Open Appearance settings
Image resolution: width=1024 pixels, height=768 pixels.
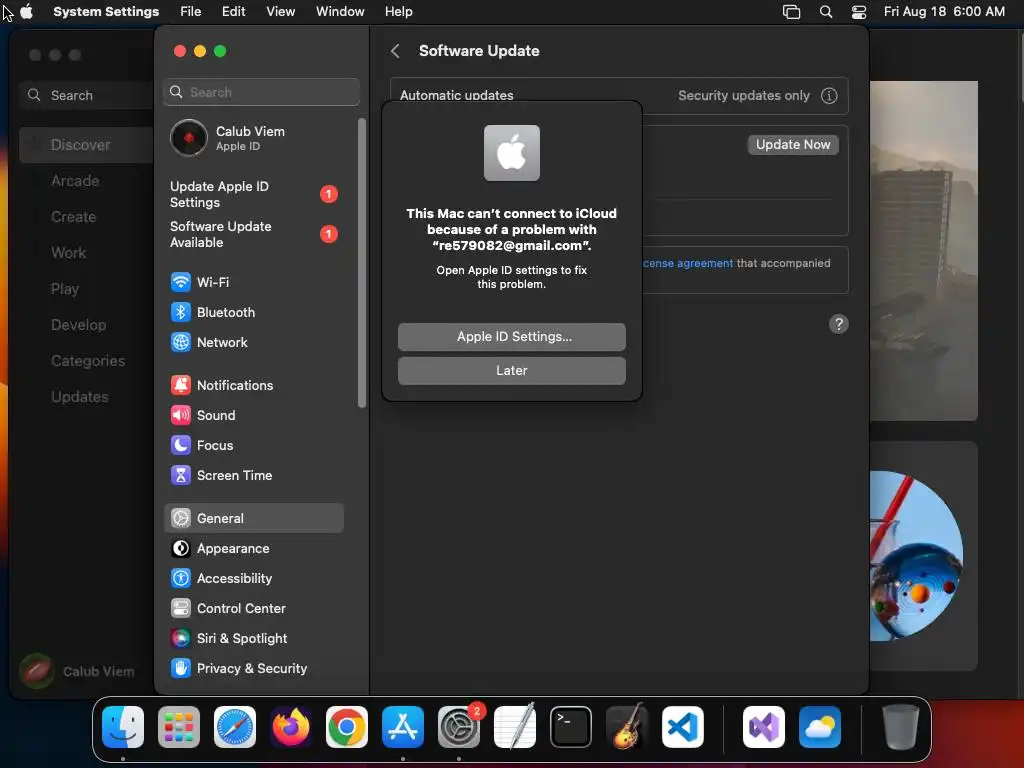tap(253, 549)
